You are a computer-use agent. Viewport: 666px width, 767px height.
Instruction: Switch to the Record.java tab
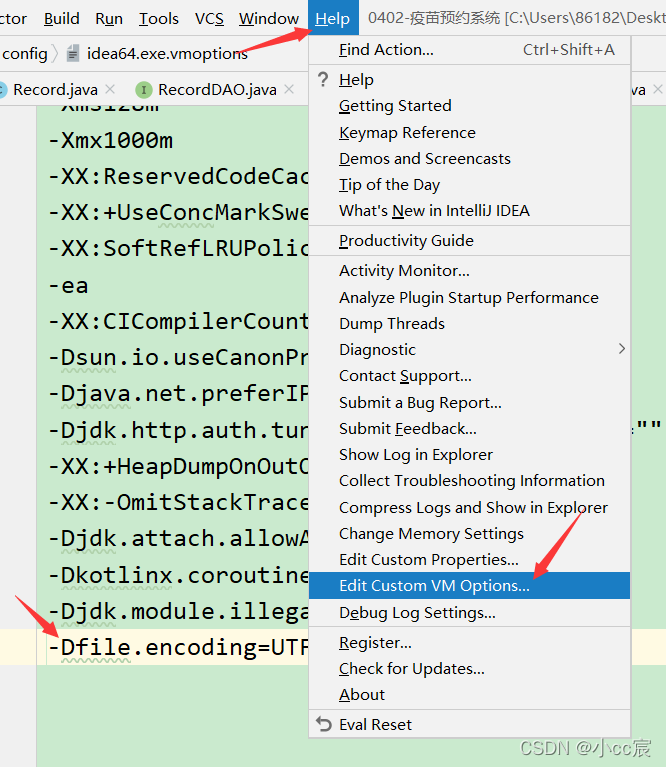point(55,90)
